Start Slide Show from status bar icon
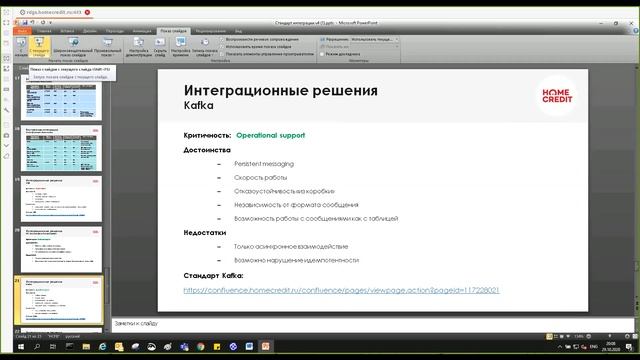 pos(568,336)
